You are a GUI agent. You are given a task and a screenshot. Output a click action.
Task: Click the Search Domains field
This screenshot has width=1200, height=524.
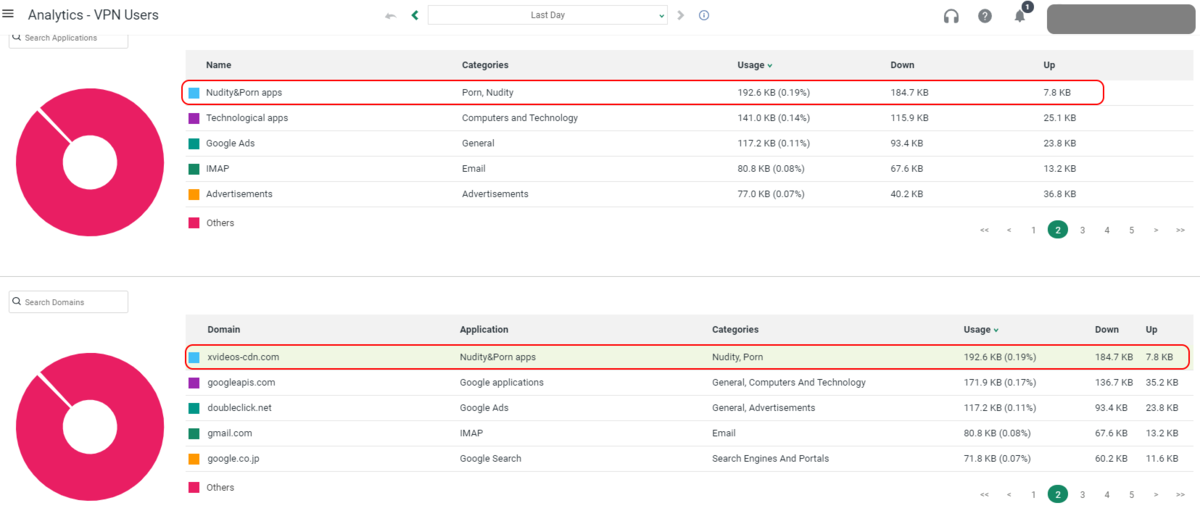[70, 302]
